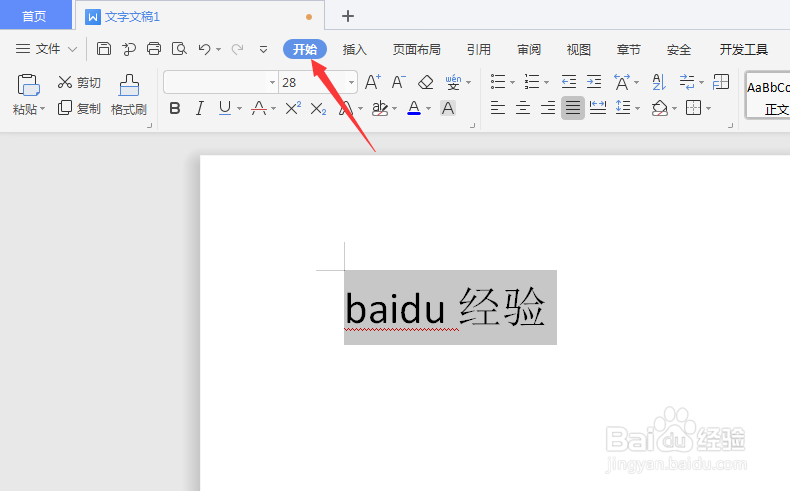Open Print Preview icon
Viewport: 790px width, 491px height.
[x=179, y=49]
